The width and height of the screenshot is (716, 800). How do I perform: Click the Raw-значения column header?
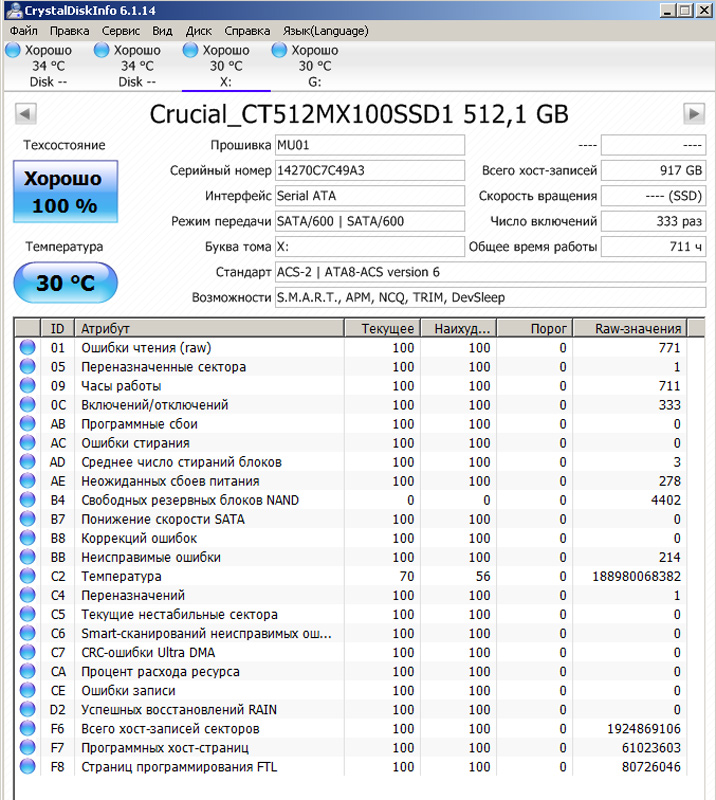coord(630,328)
